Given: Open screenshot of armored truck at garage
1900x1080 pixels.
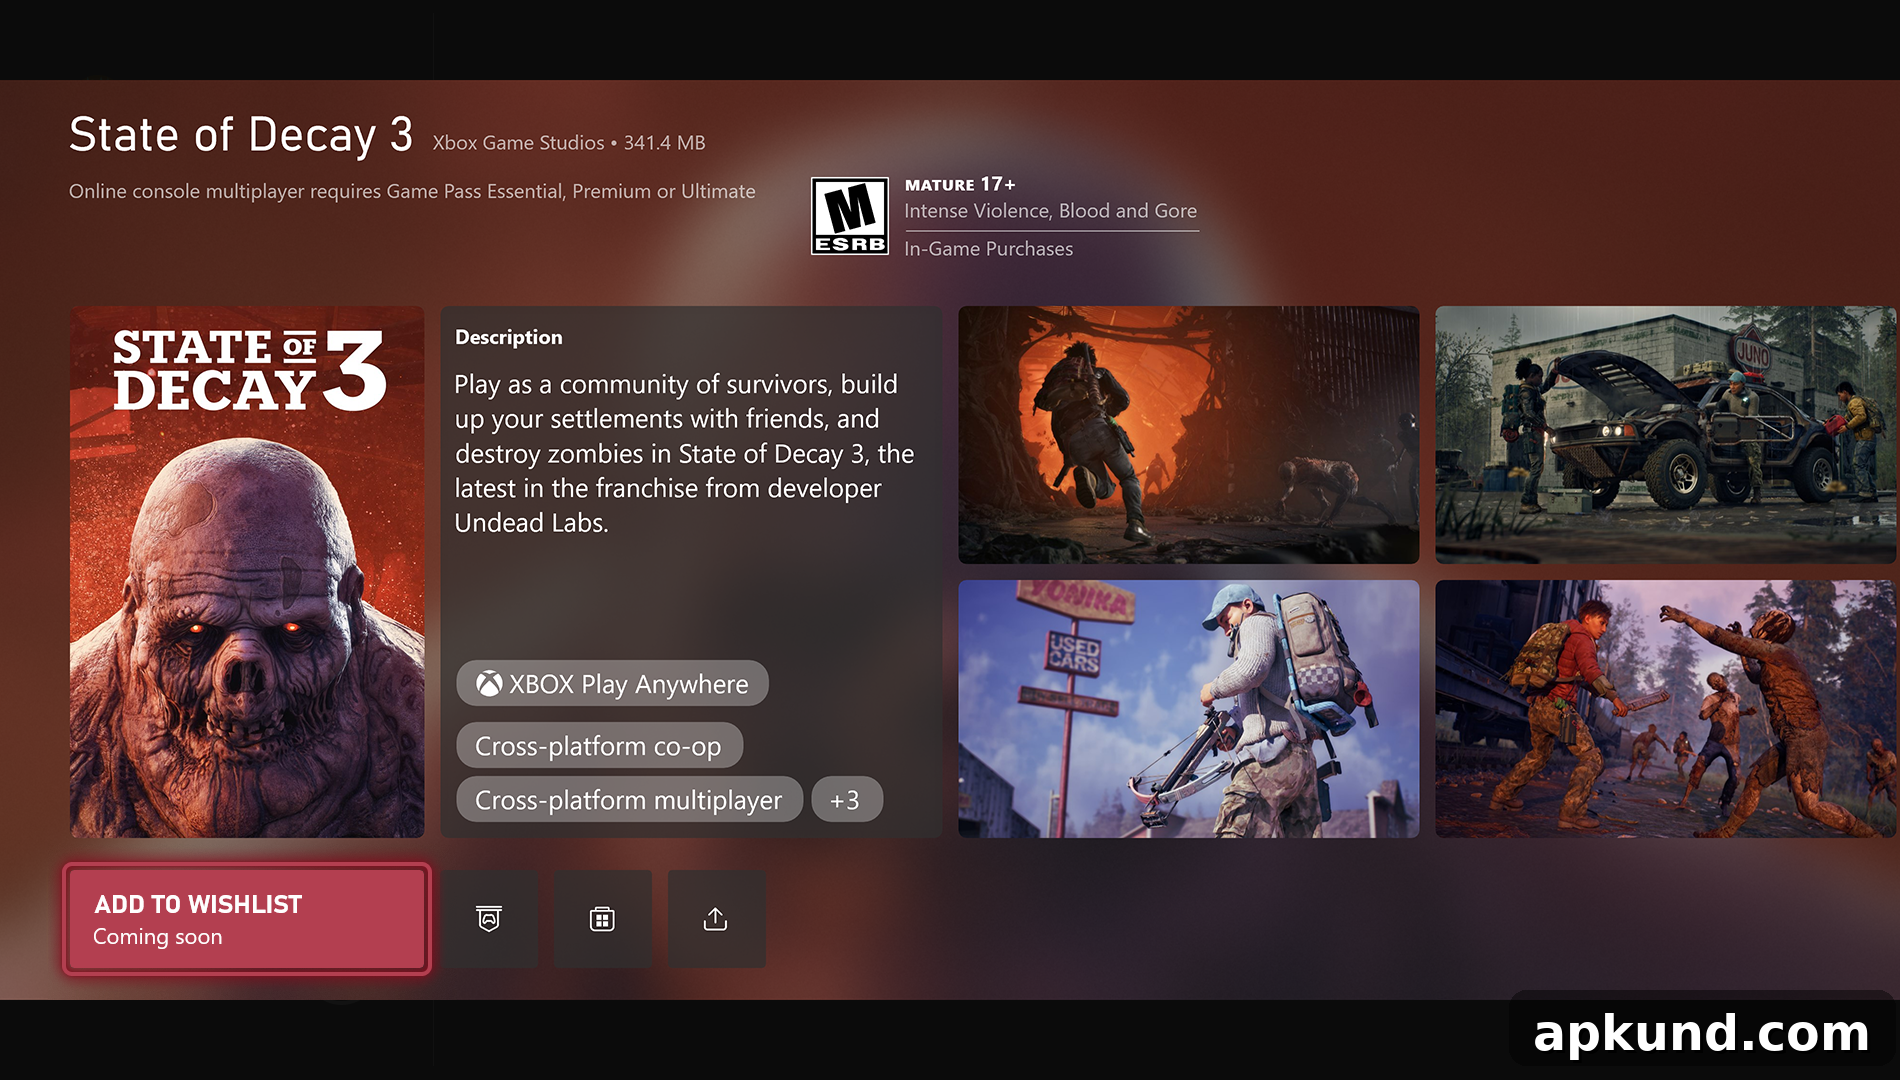Looking at the screenshot, I should coord(1666,435).
